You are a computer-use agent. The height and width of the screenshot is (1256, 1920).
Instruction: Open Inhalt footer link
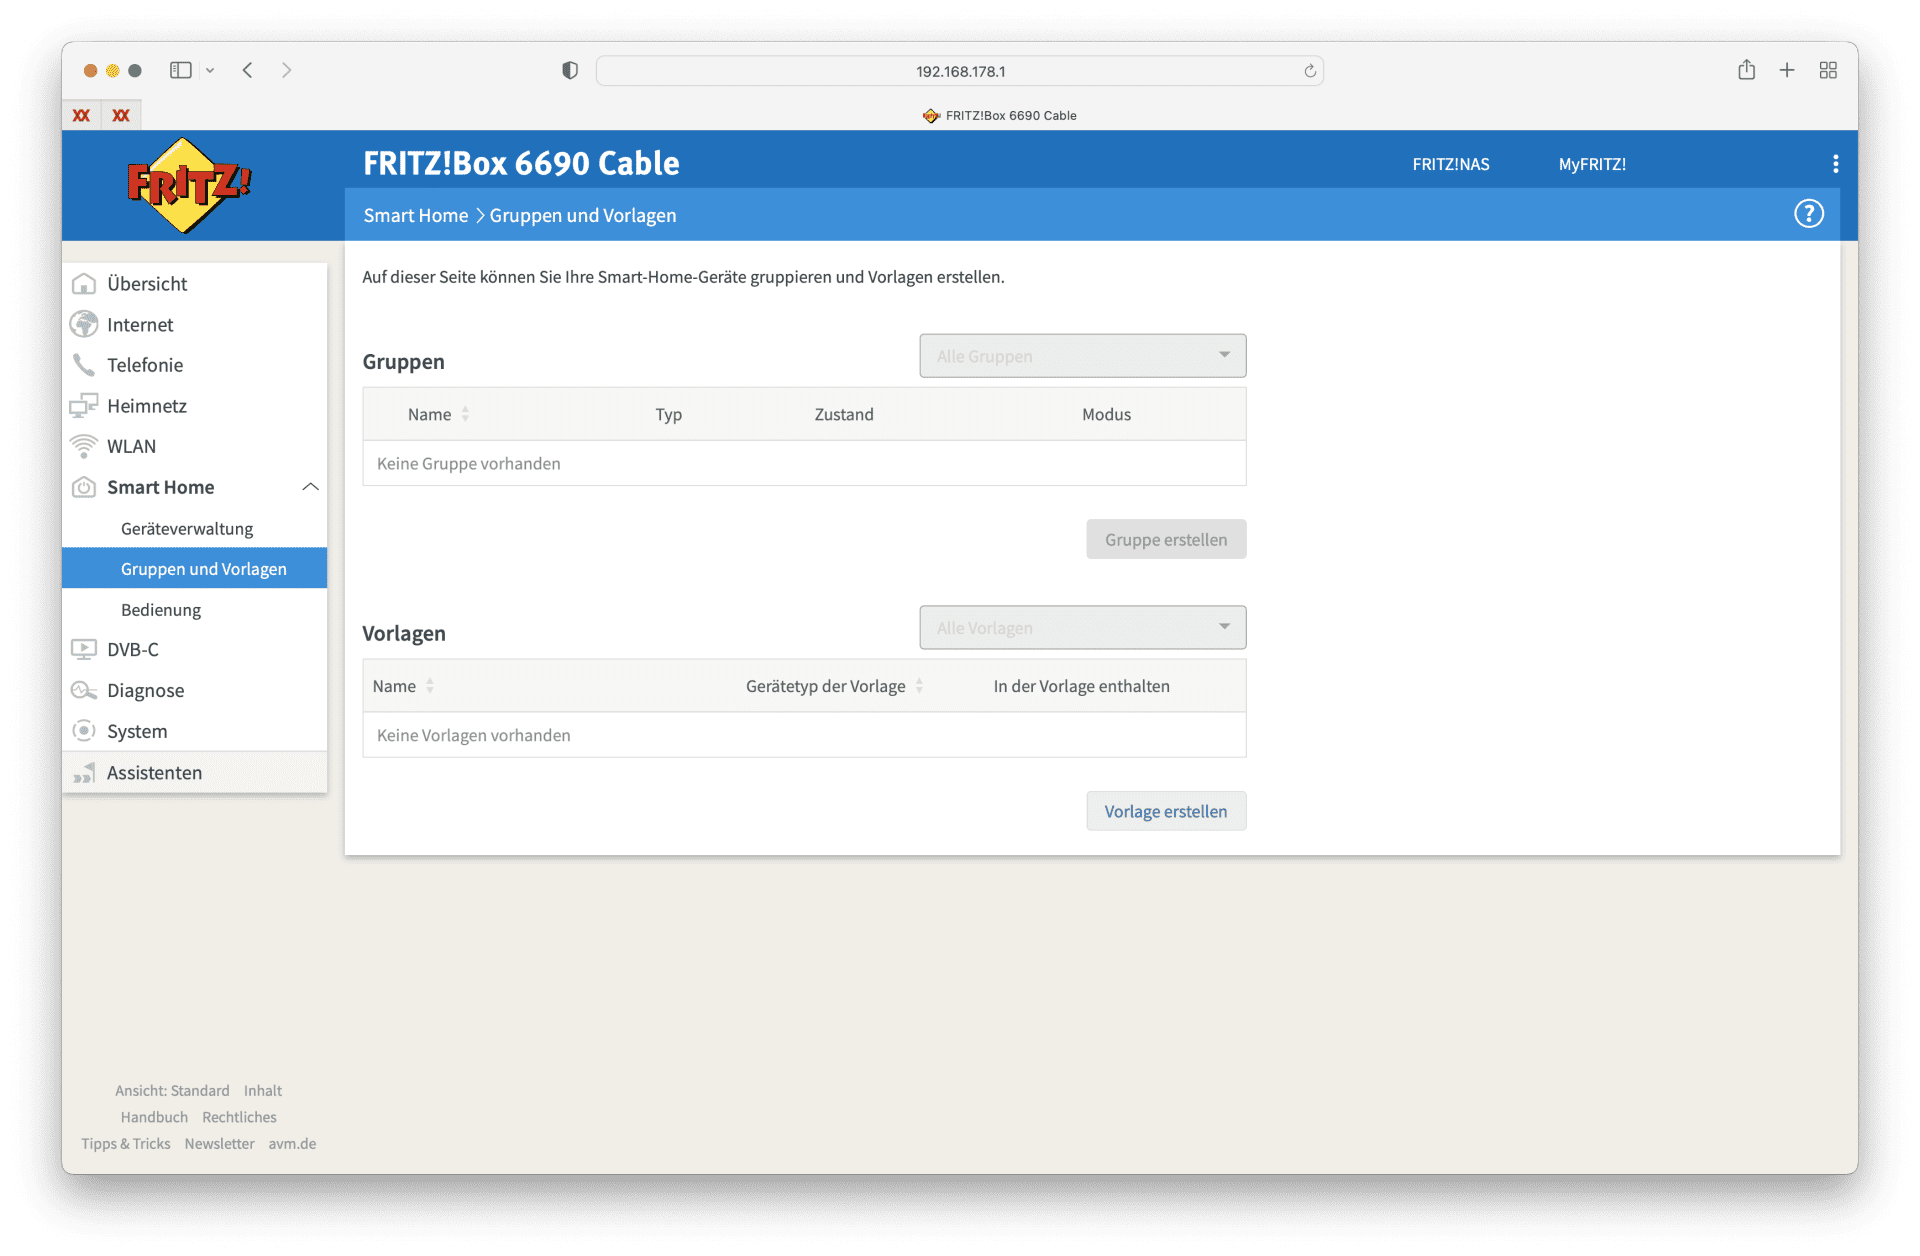click(263, 1090)
